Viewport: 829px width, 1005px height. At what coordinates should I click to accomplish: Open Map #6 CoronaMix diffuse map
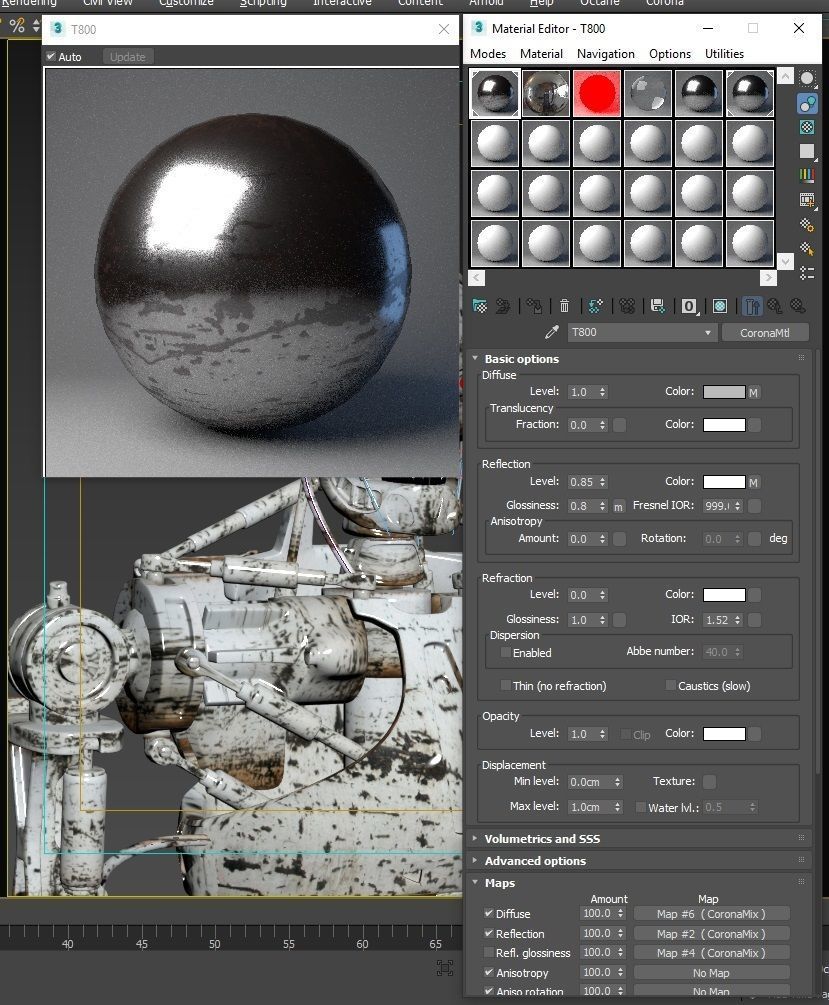coord(711,914)
